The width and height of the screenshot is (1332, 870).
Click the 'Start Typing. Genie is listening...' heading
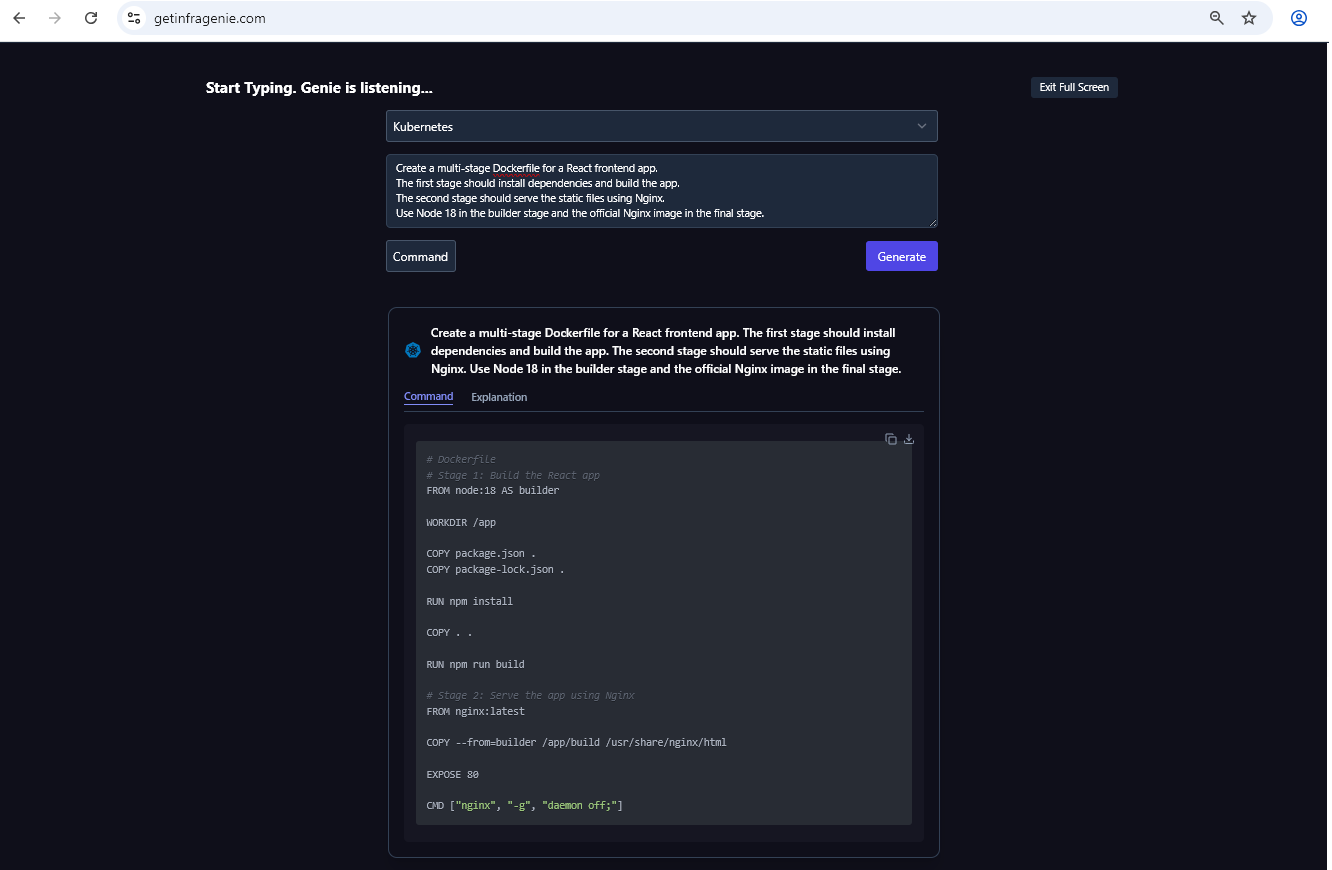[x=319, y=88]
